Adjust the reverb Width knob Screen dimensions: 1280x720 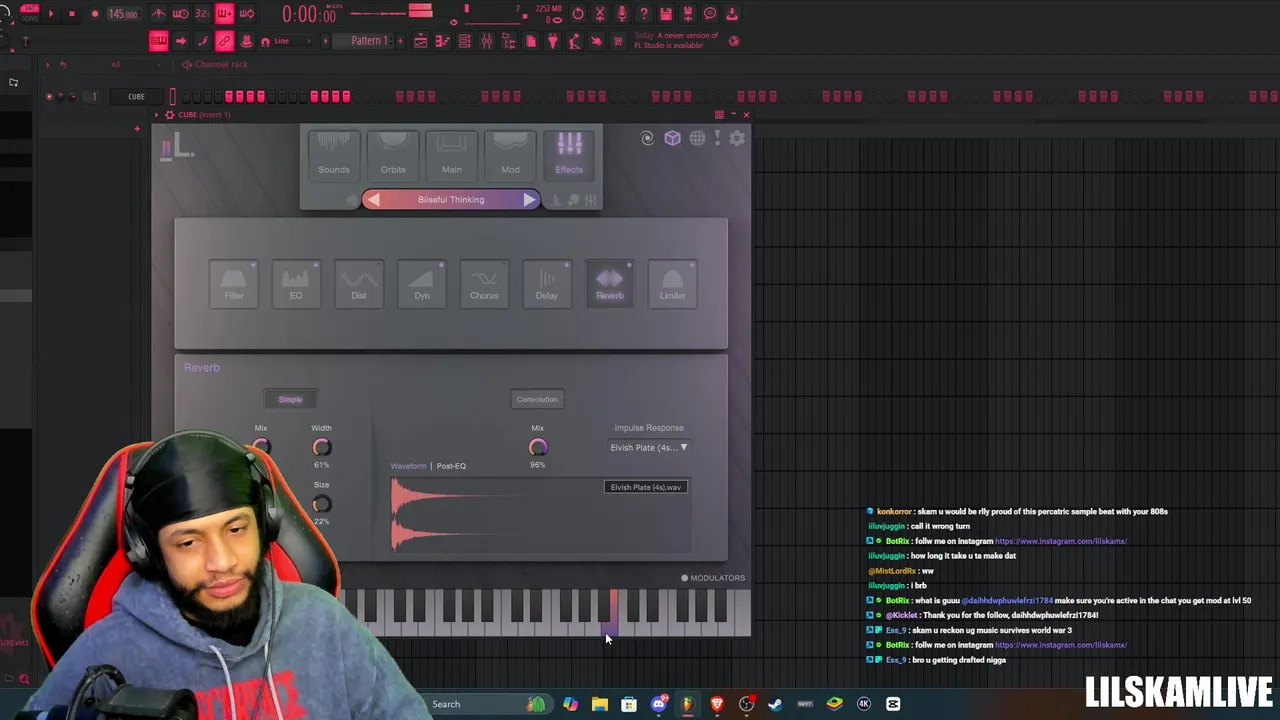[x=321, y=447]
